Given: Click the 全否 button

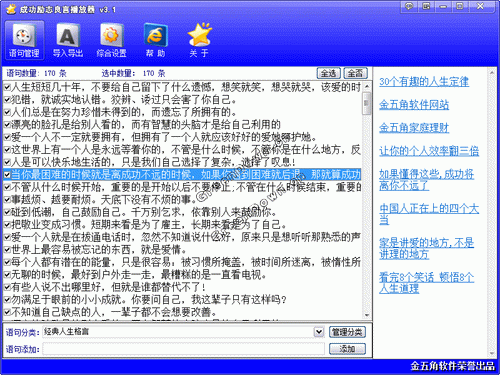Looking at the screenshot, I should click(x=355, y=73).
